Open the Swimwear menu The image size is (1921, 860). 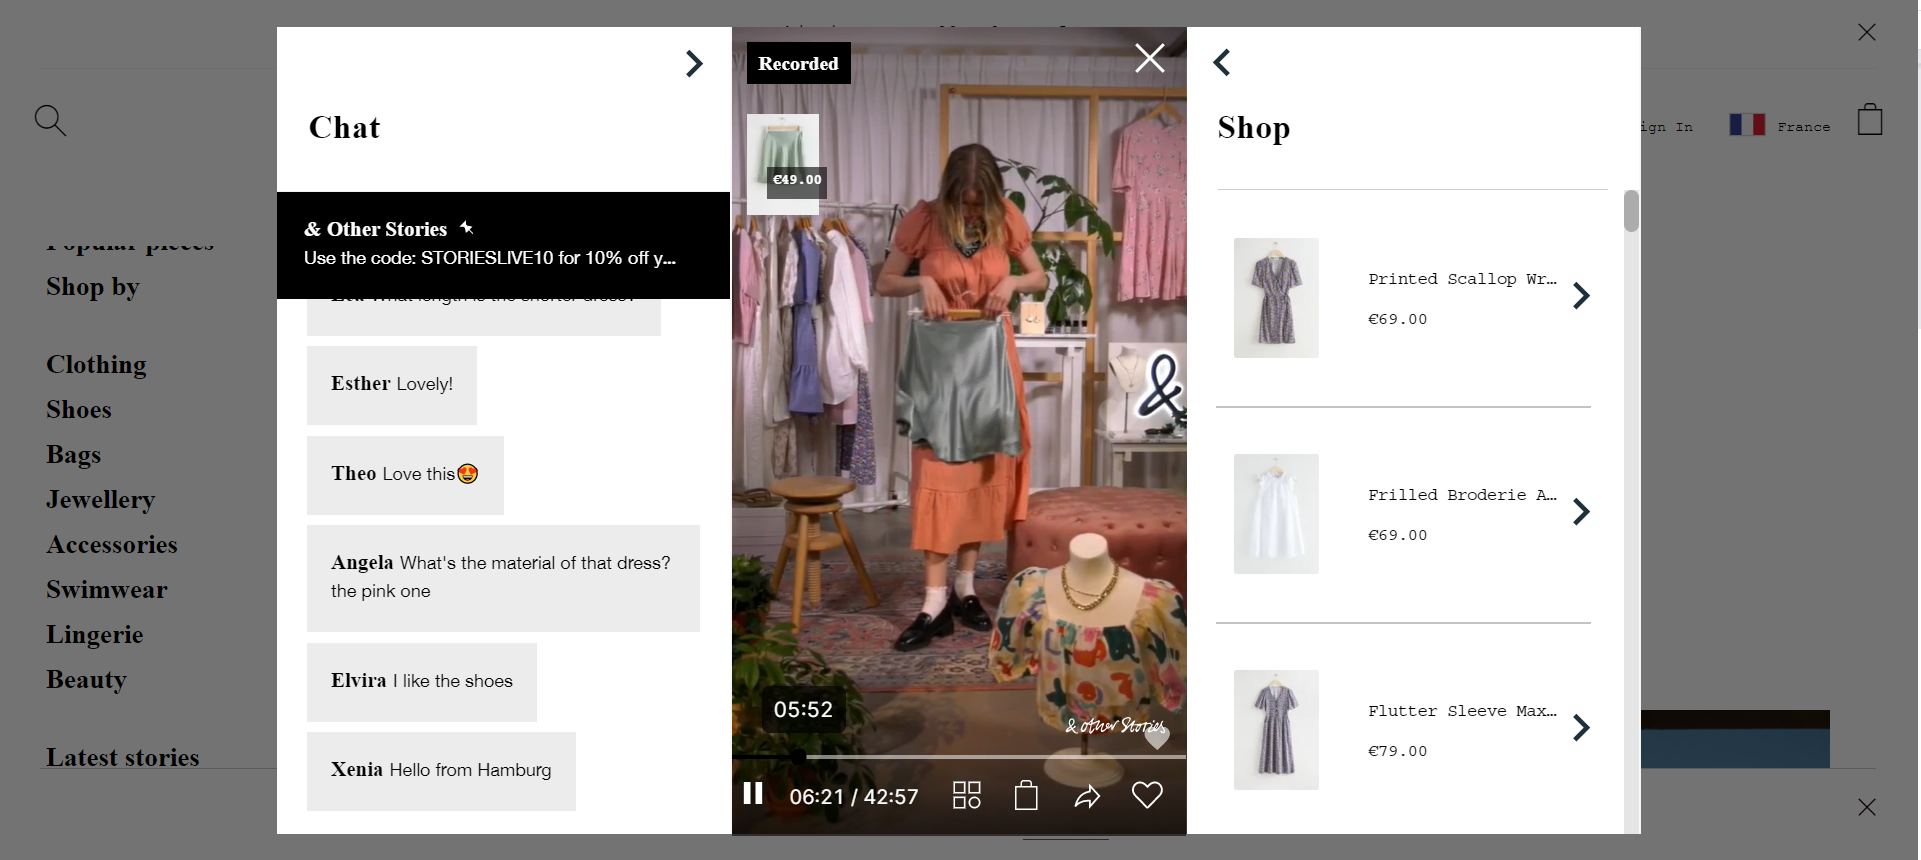tap(107, 590)
